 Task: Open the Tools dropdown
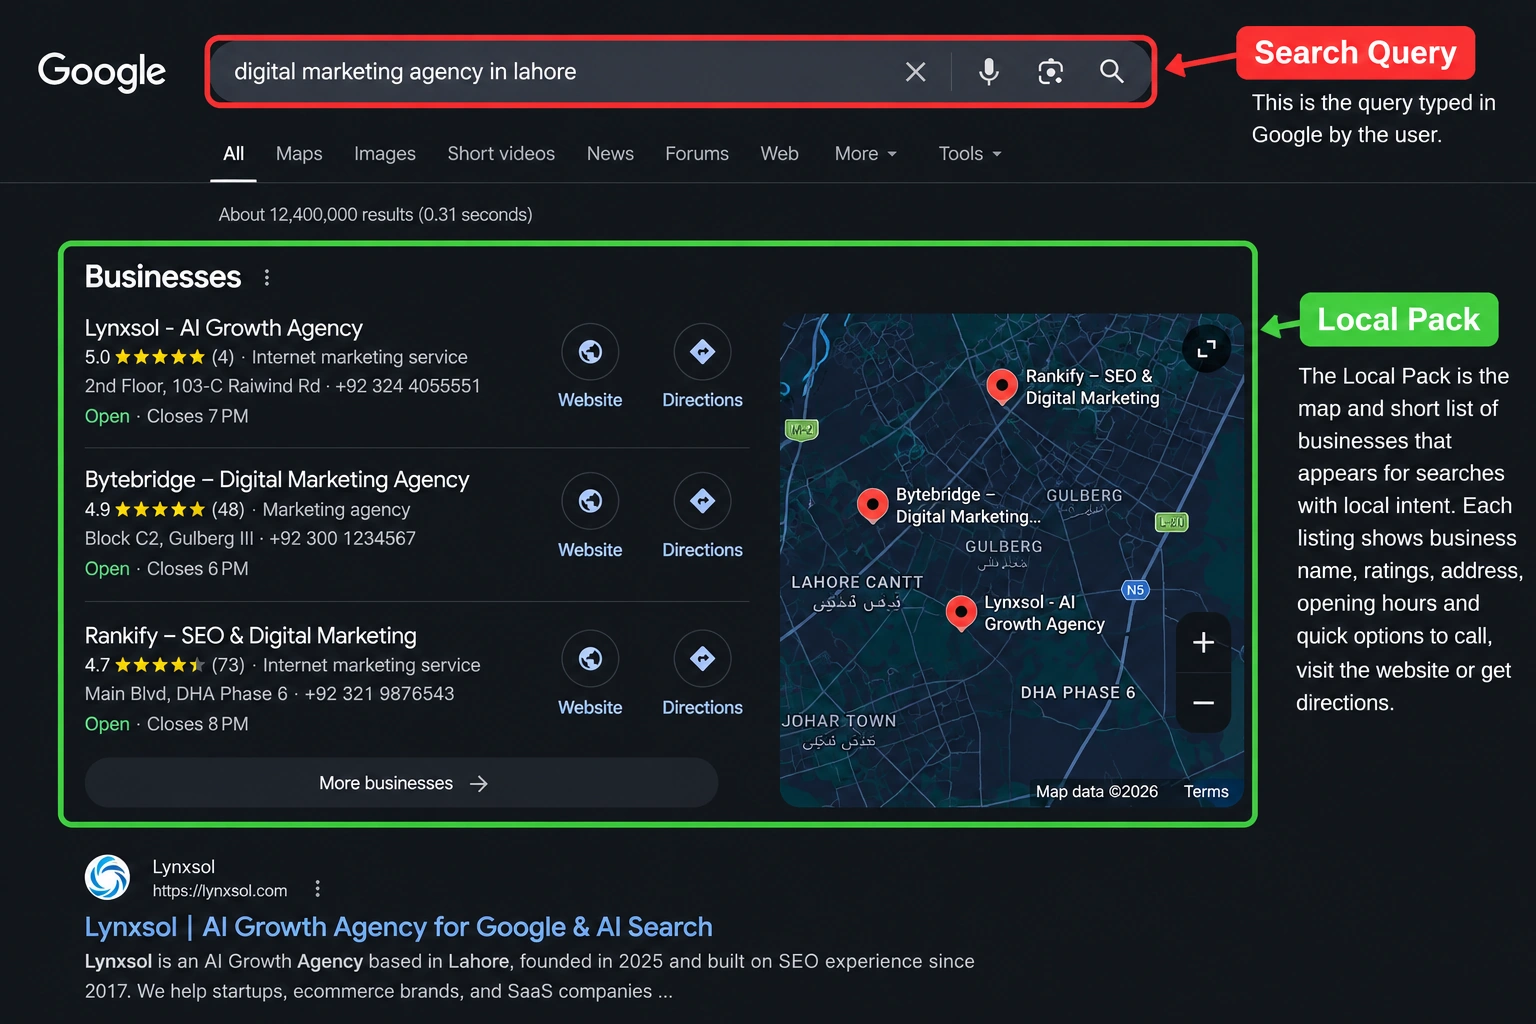click(x=970, y=154)
